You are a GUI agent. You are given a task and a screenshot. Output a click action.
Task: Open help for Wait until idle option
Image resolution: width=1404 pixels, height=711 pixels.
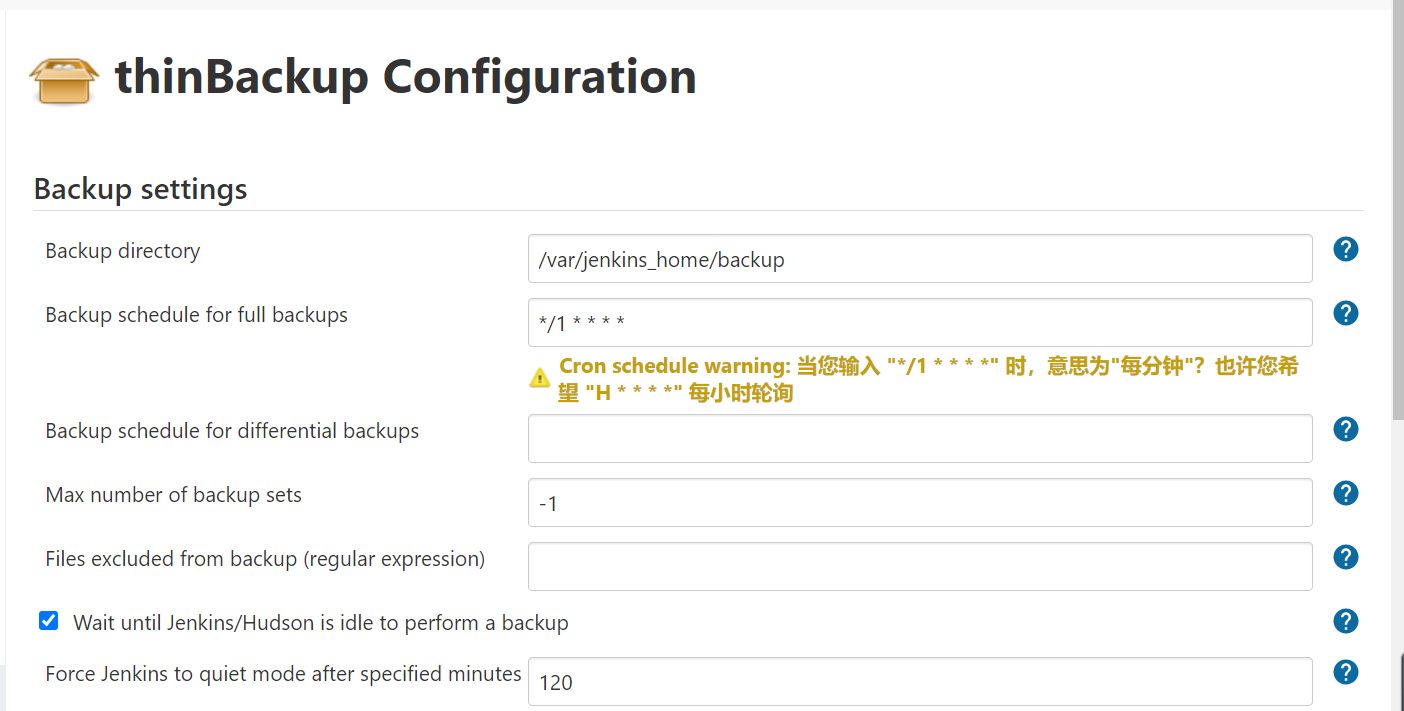pyautogui.click(x=1346, y=621)
